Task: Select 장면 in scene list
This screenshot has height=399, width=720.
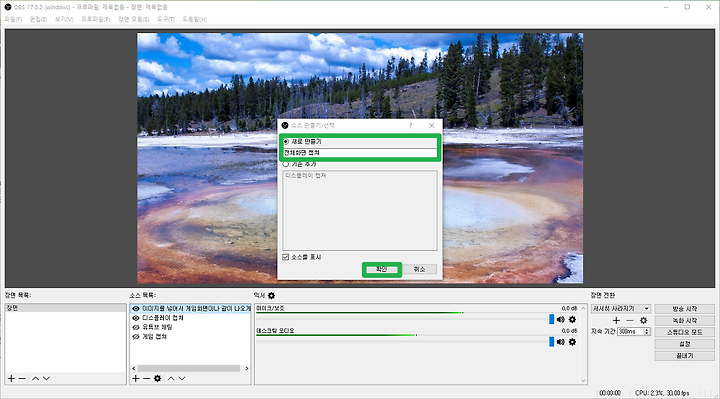Action: [65, 308]
